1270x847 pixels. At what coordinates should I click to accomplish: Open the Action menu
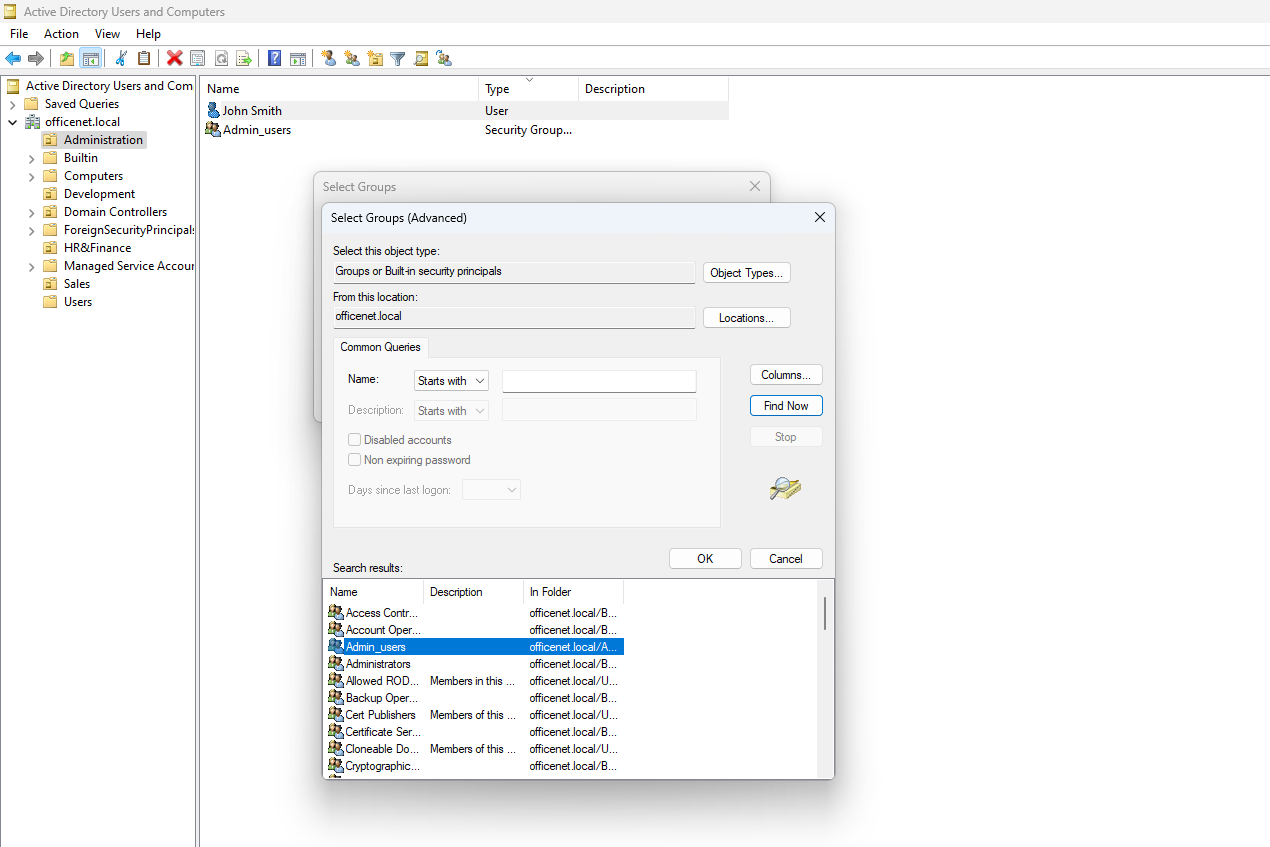61,34
